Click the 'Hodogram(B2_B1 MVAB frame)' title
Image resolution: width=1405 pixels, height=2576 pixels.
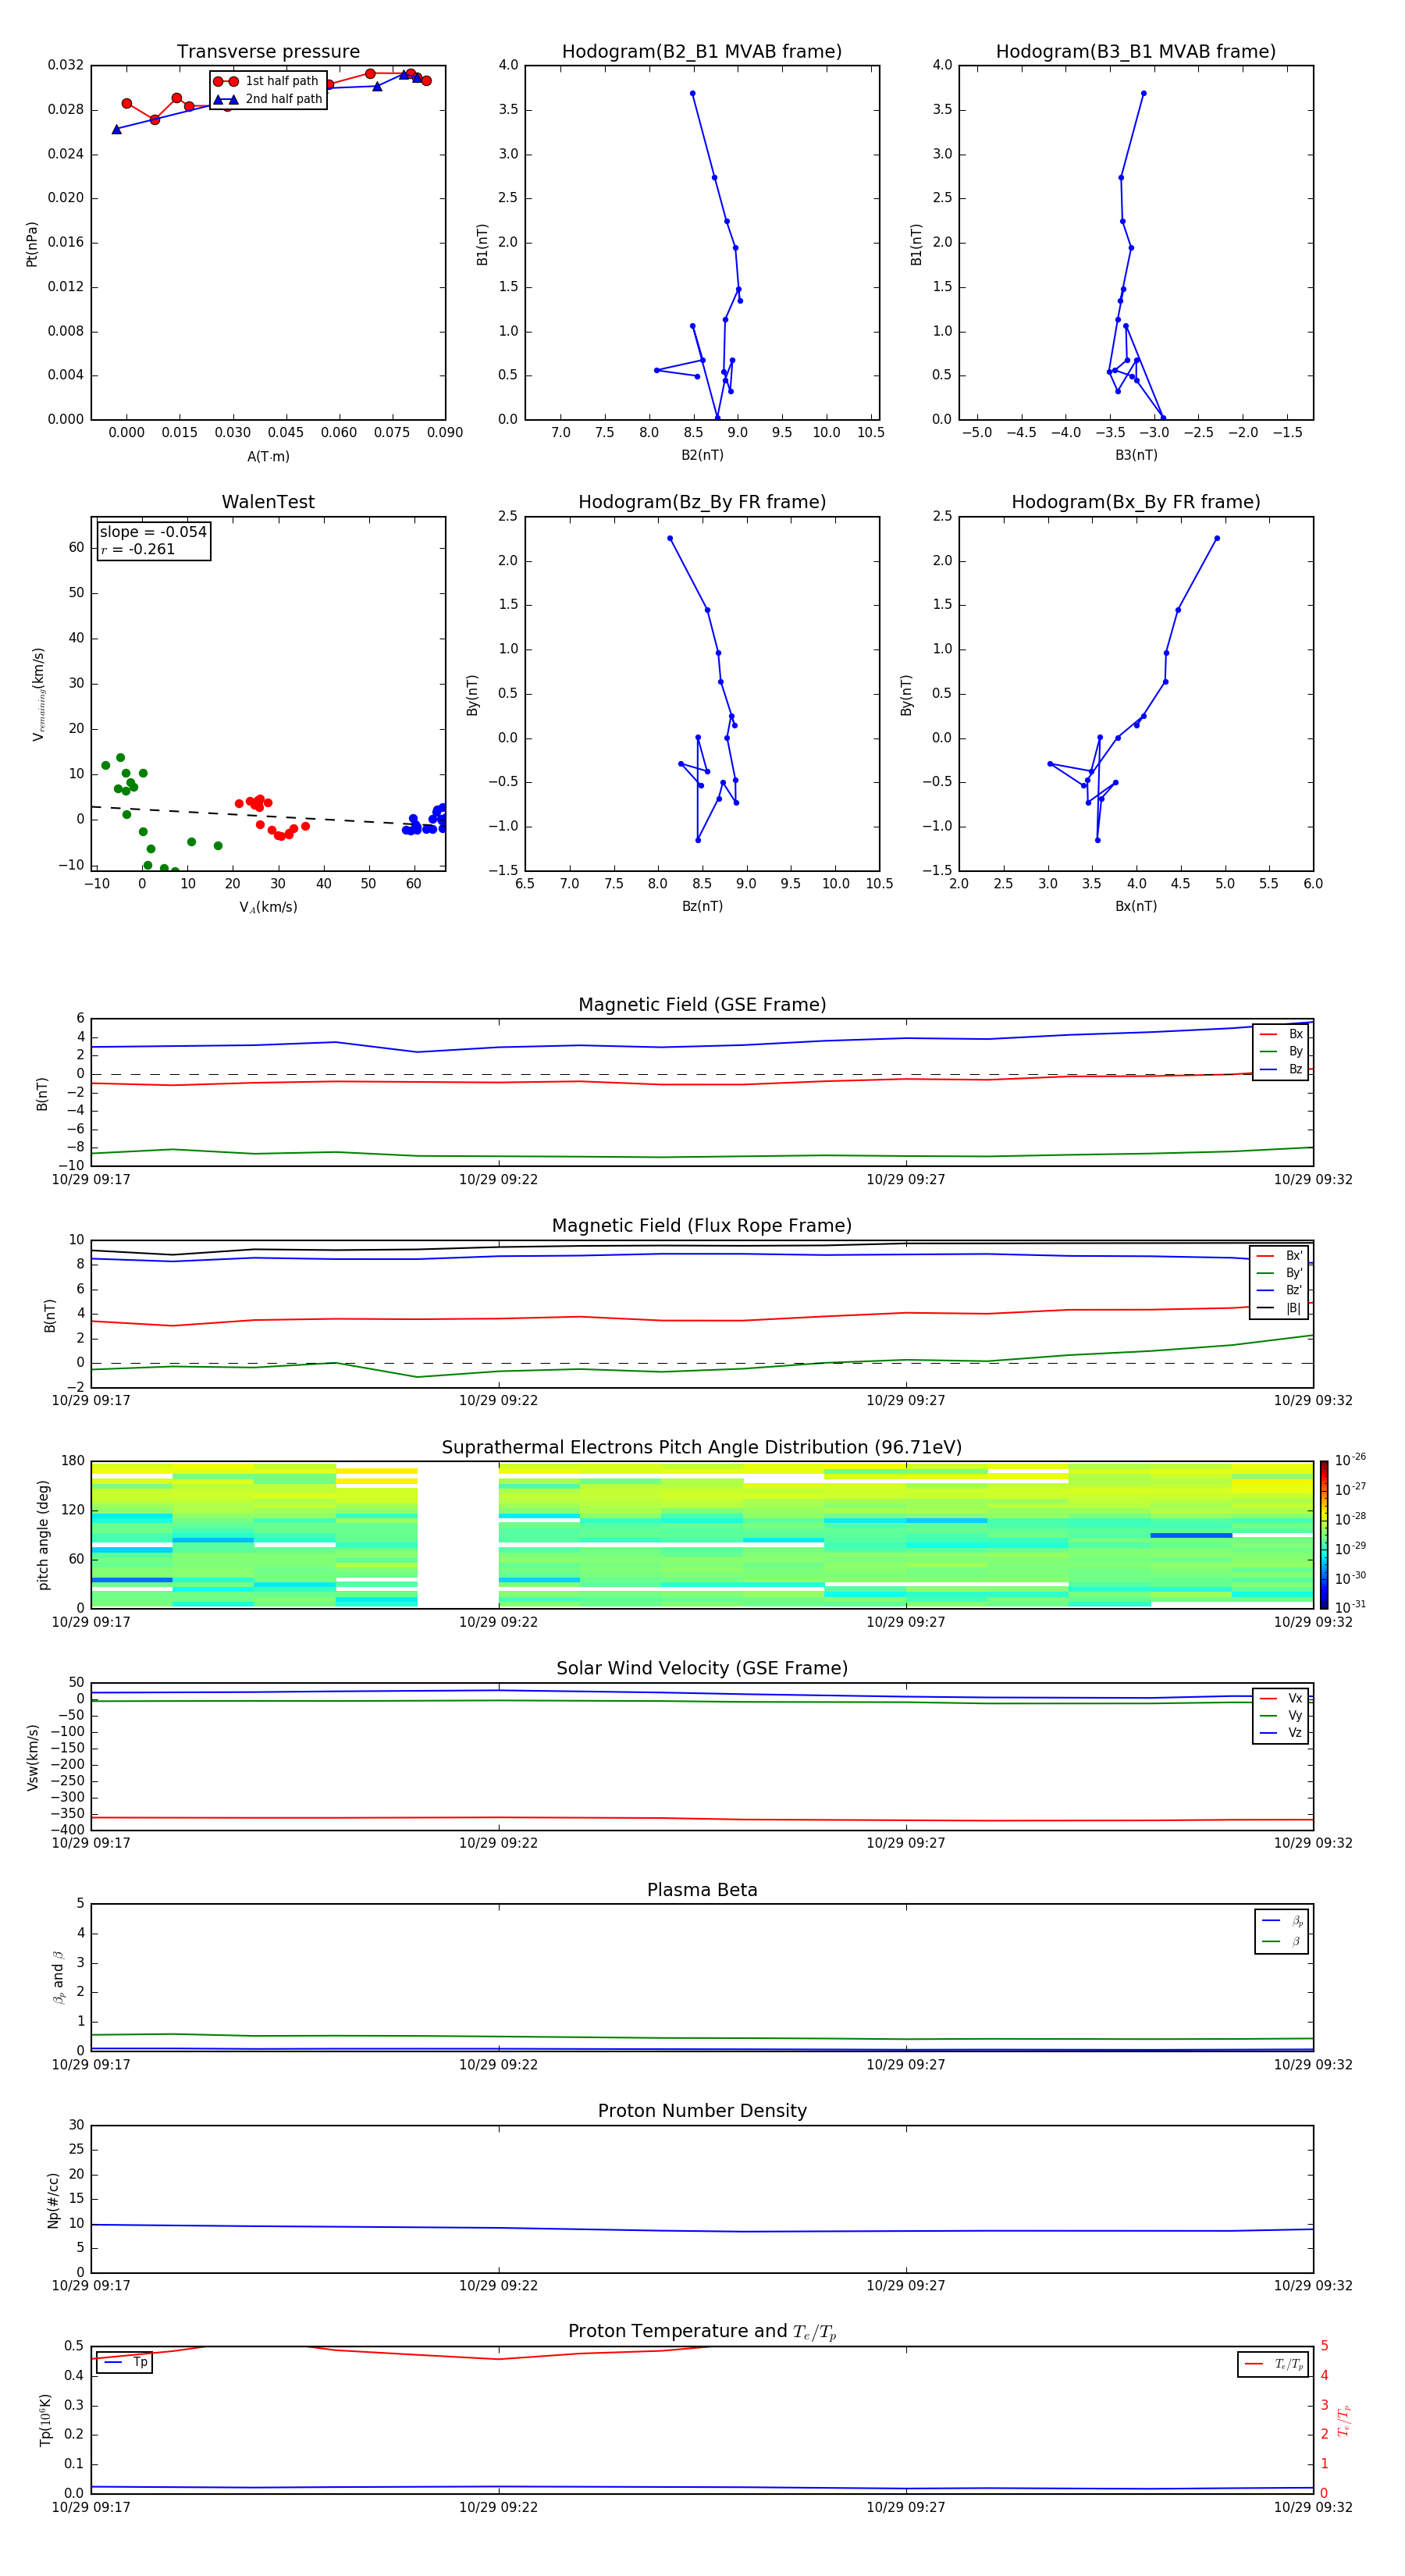click(x=702, y=52)
